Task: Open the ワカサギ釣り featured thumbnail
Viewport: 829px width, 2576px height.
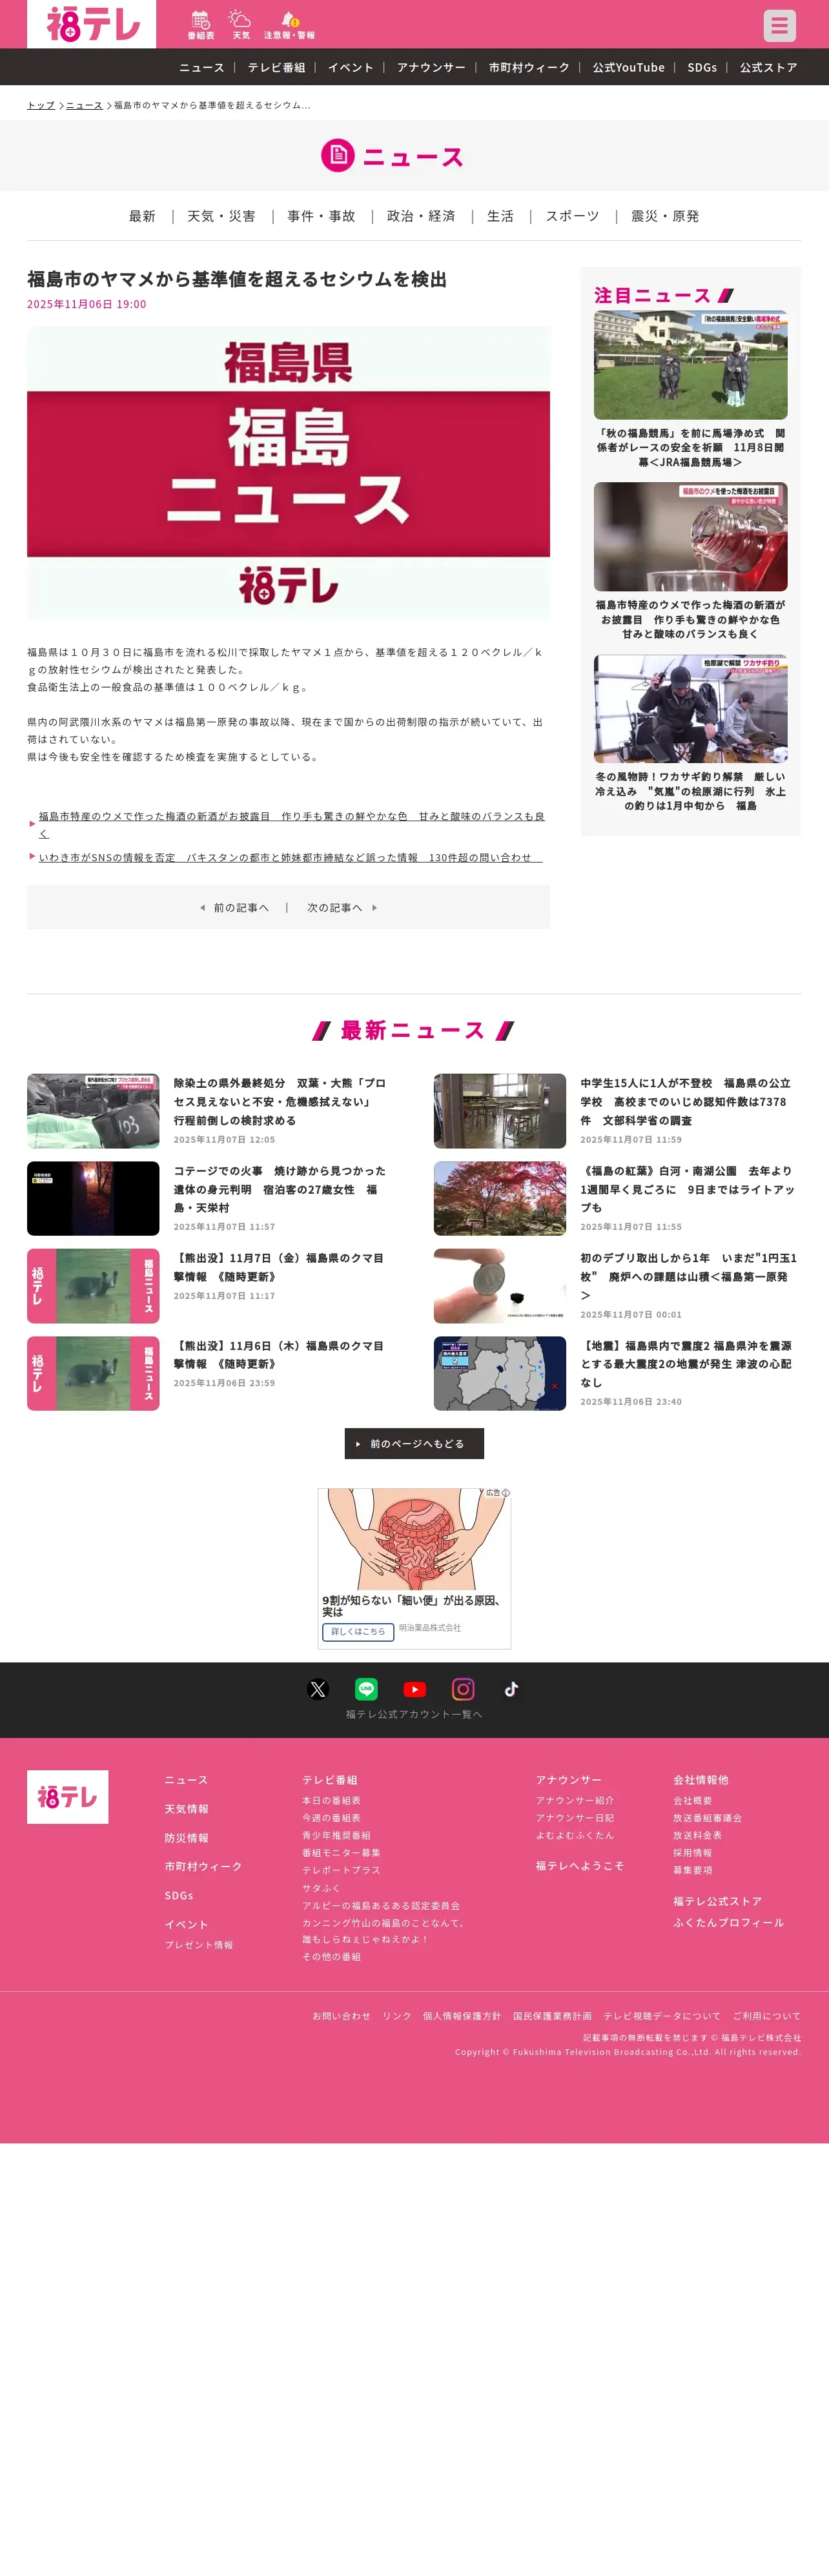Action: pyautogui.click(x=690, y=709)
